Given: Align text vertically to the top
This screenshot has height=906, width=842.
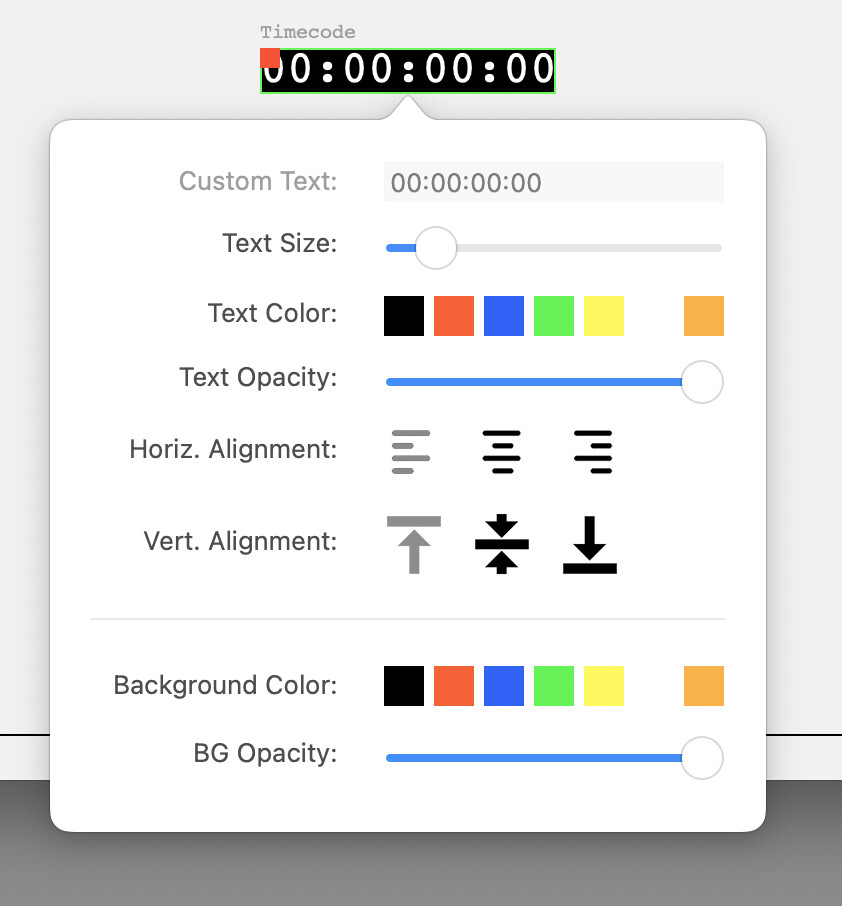Looking at the screenshot, I should click(x=413, y=544).
